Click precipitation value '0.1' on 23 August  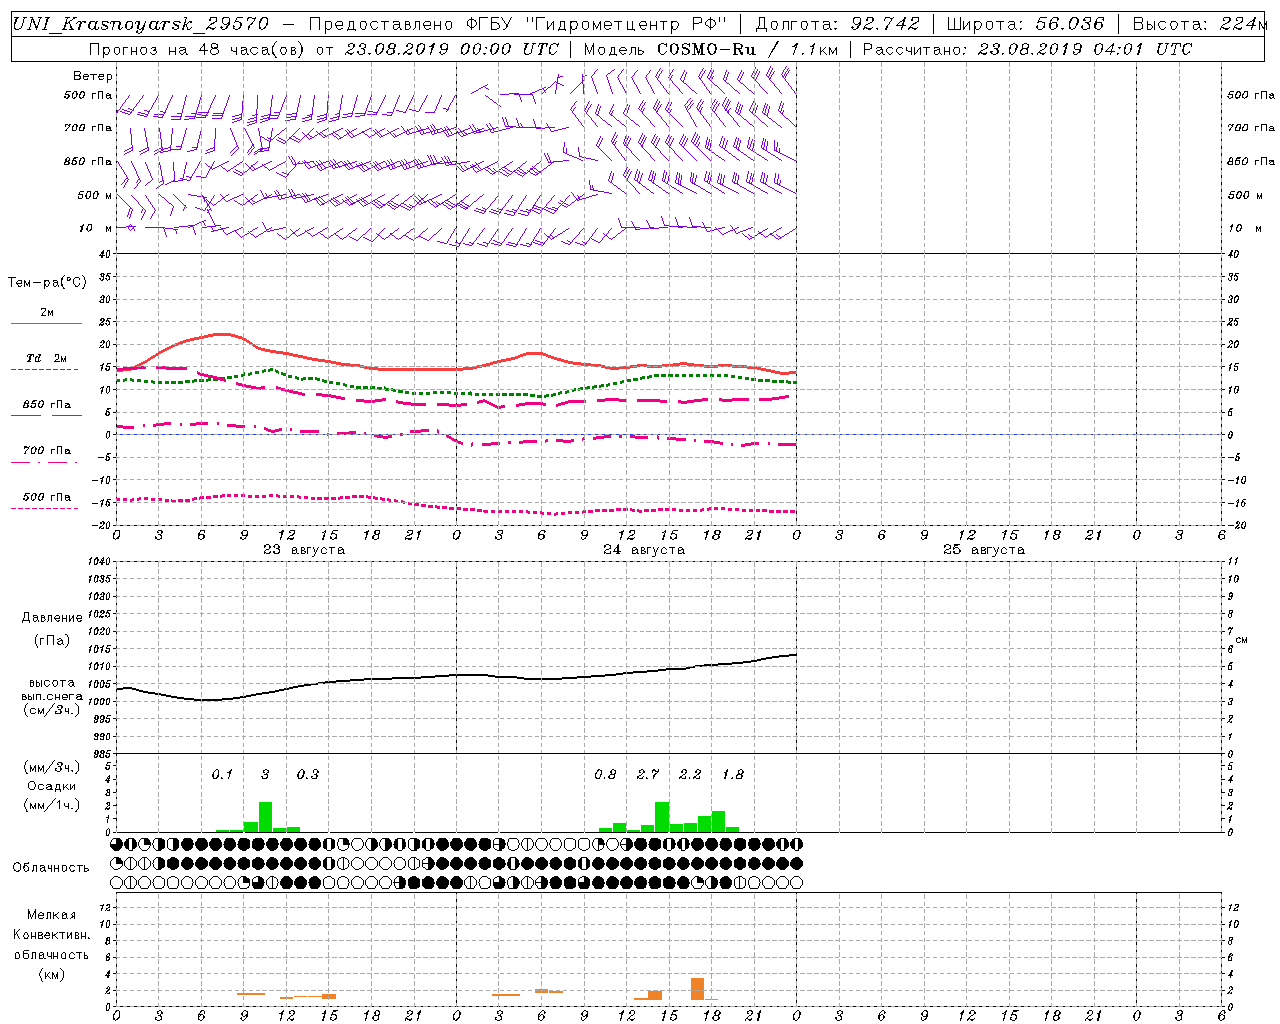(222, 775)
